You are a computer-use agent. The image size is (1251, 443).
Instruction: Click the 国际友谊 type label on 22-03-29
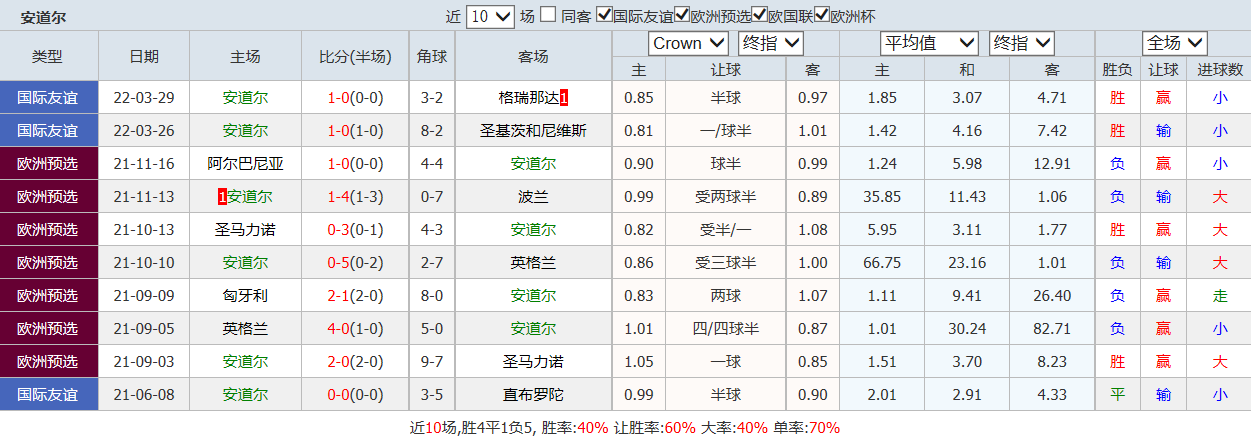[x=47, y=98]
